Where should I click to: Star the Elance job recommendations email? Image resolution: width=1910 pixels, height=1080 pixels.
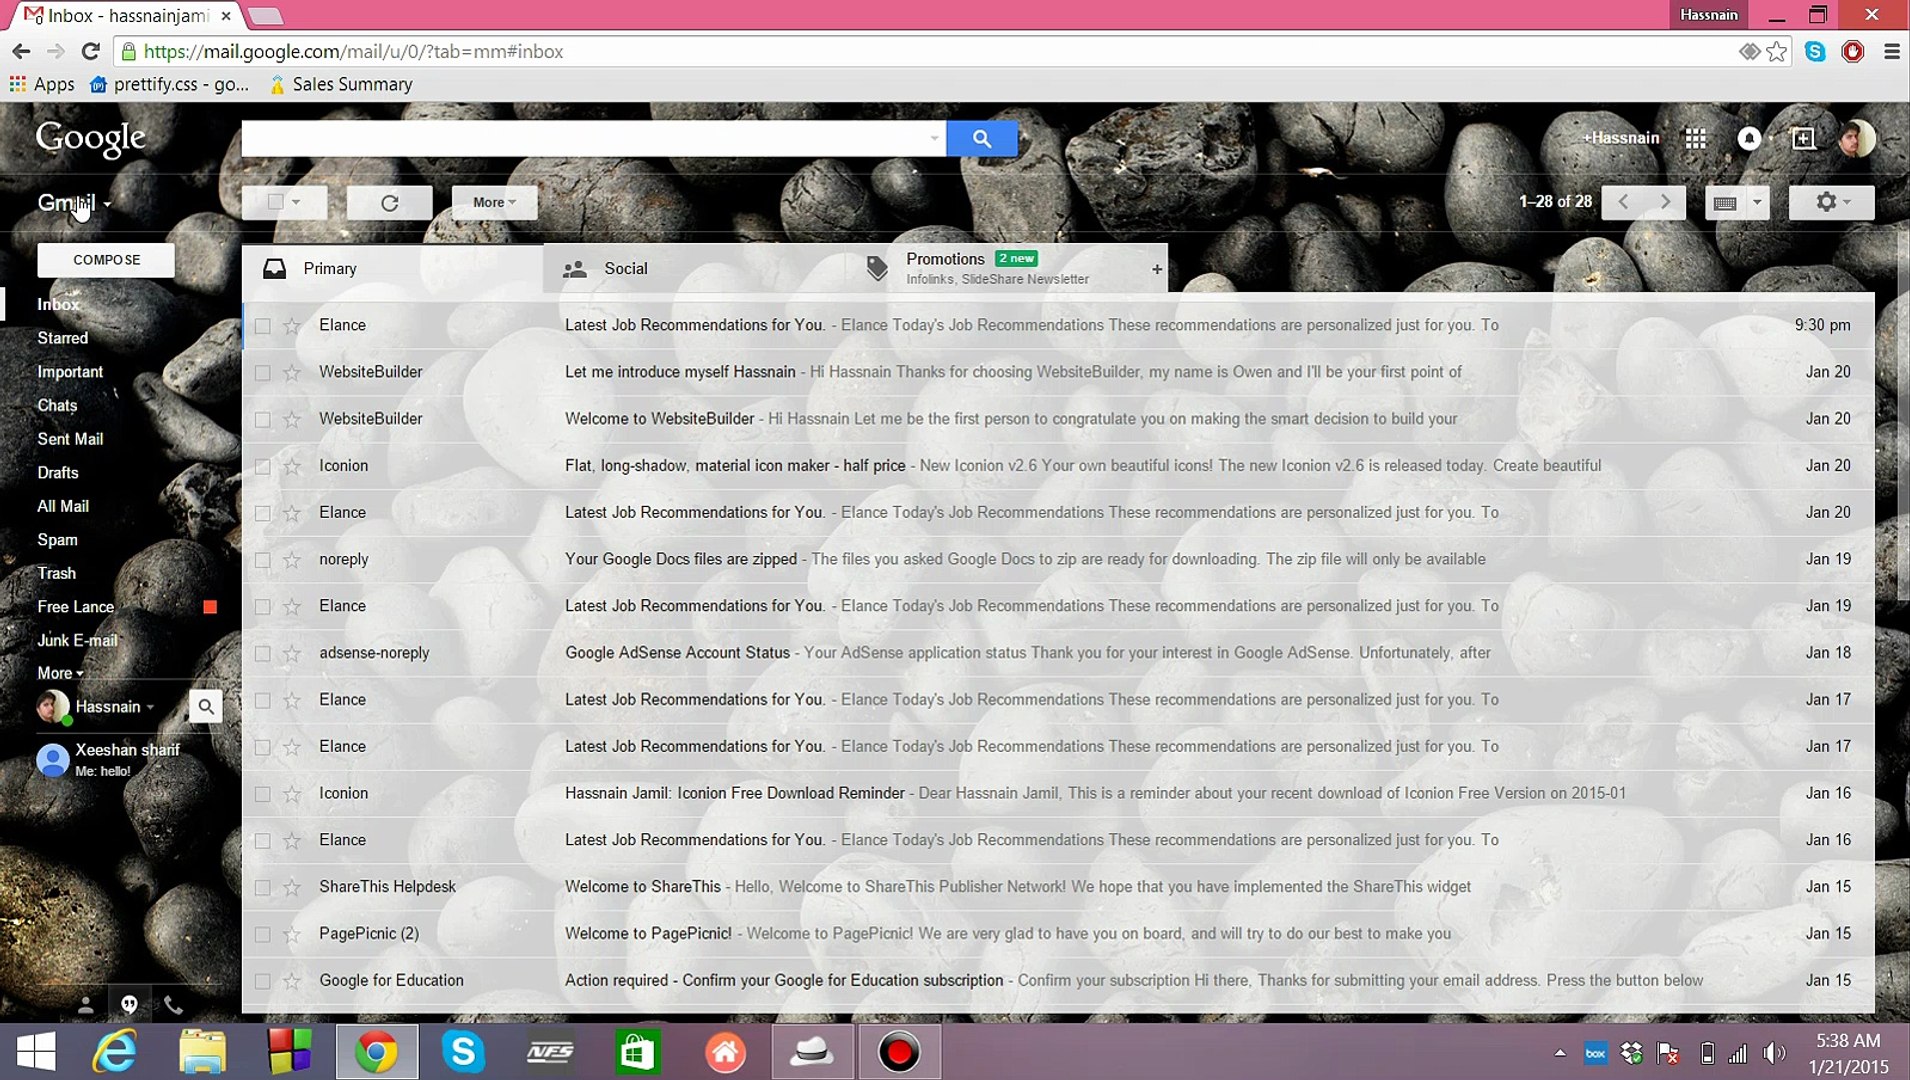[x=291, y=325]
